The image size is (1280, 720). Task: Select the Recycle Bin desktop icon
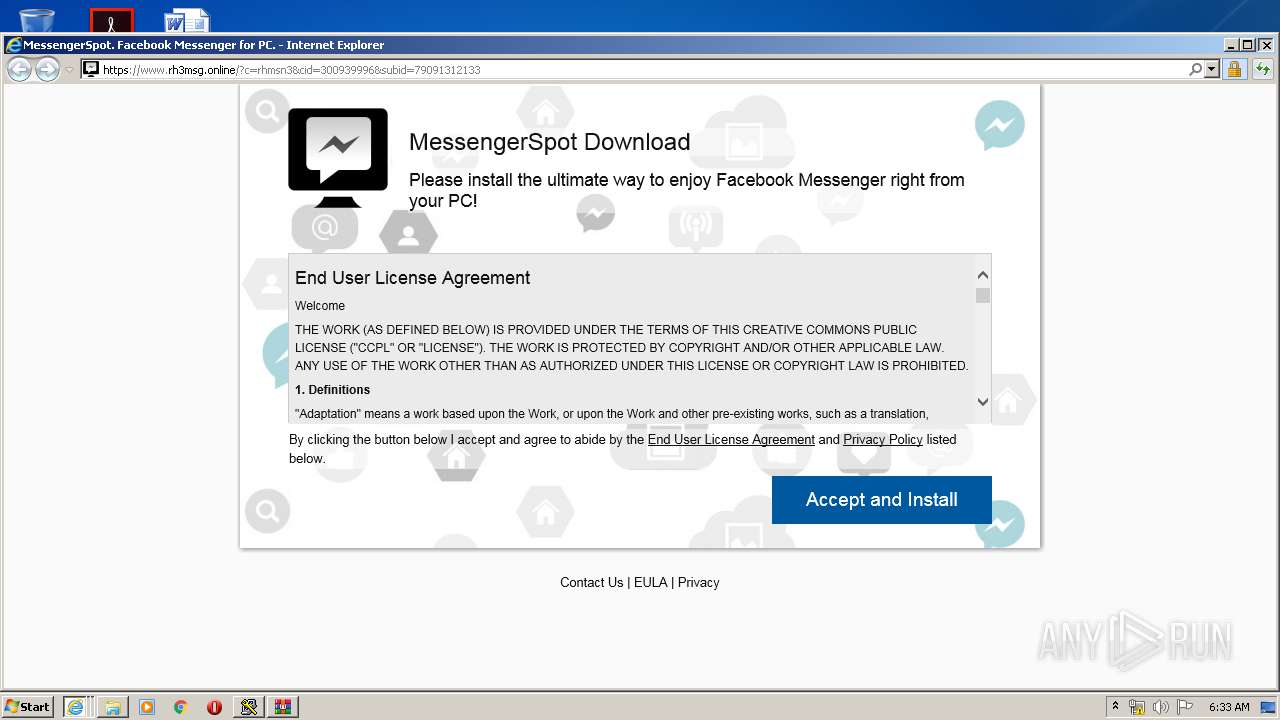37,19
